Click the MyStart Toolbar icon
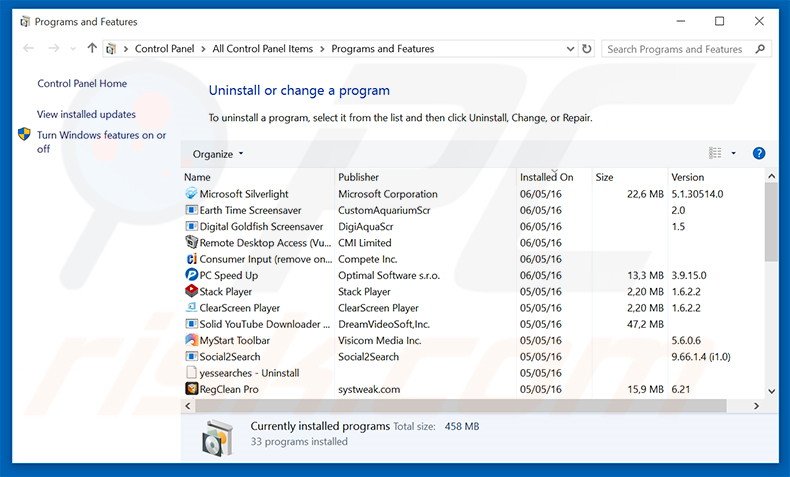790x477 pixels. pyautogui.click(x=191, y=340)
